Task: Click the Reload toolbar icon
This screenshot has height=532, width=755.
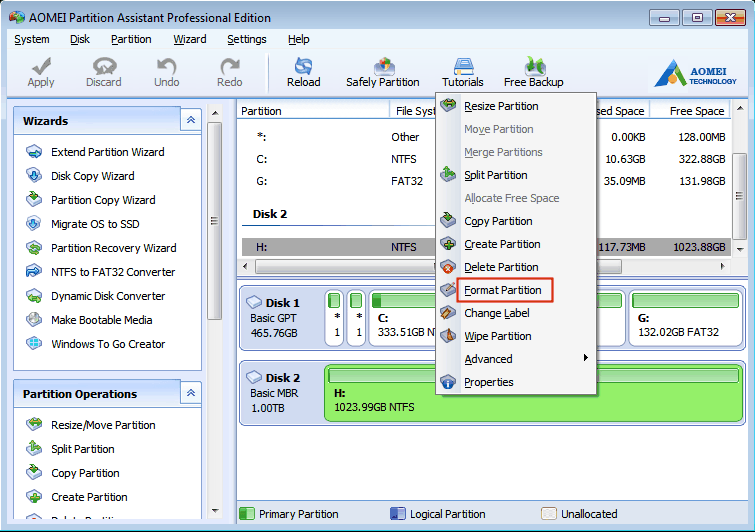Action: tap(303, 66)
